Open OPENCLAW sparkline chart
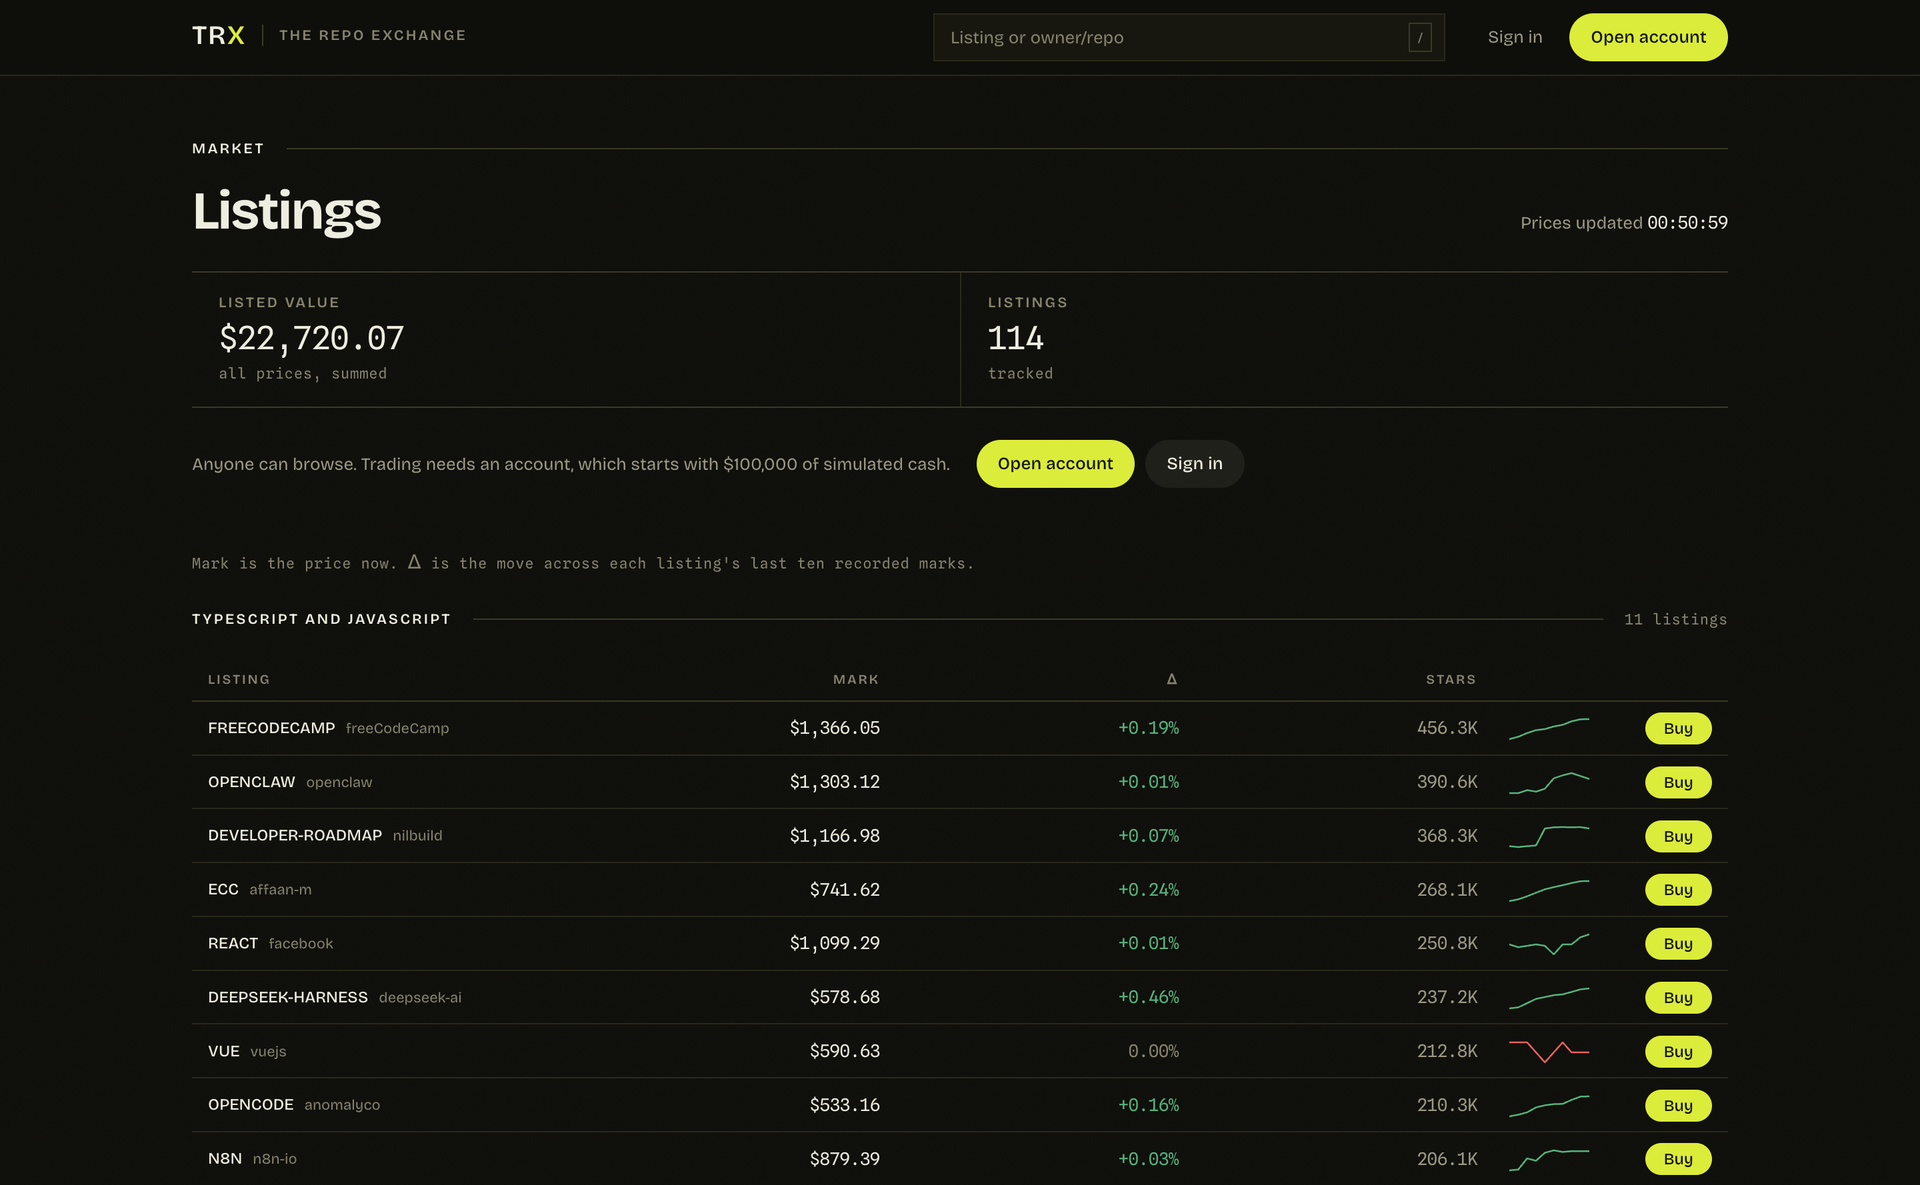The image size is (1920, 1185). (x=1549, y=782)
